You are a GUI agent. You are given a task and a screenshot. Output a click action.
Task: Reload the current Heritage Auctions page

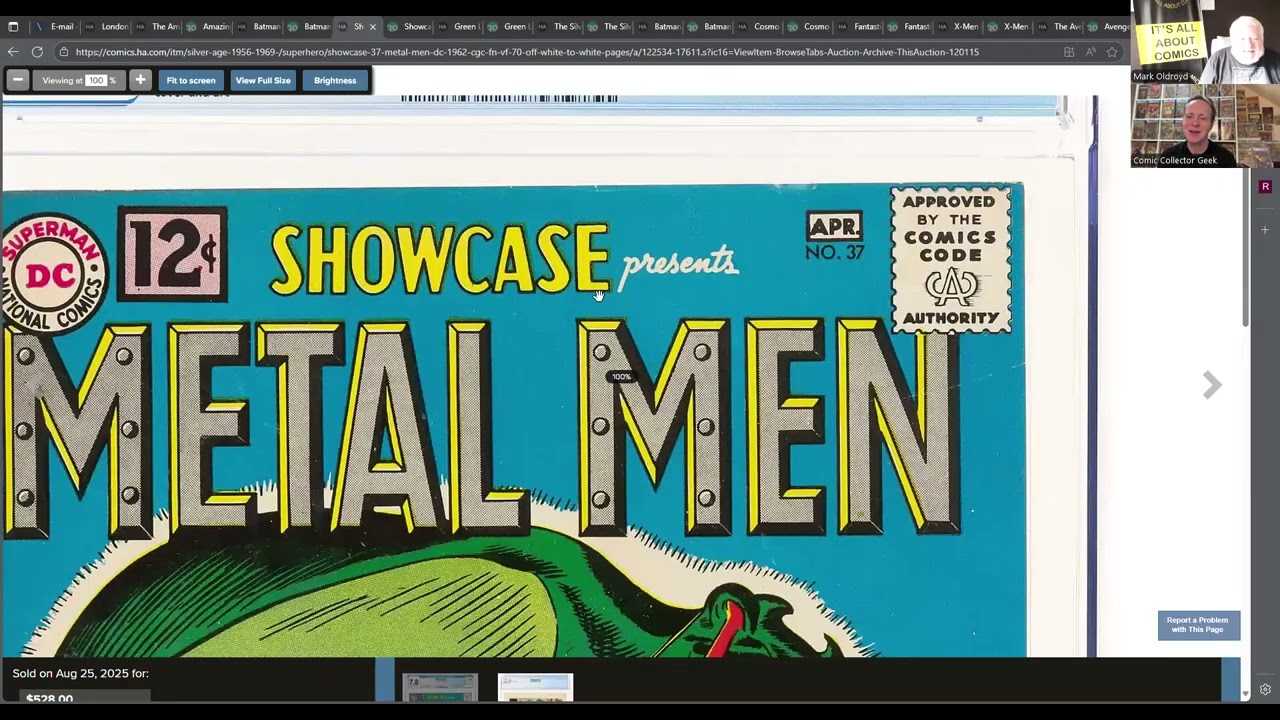click(37, 52)
